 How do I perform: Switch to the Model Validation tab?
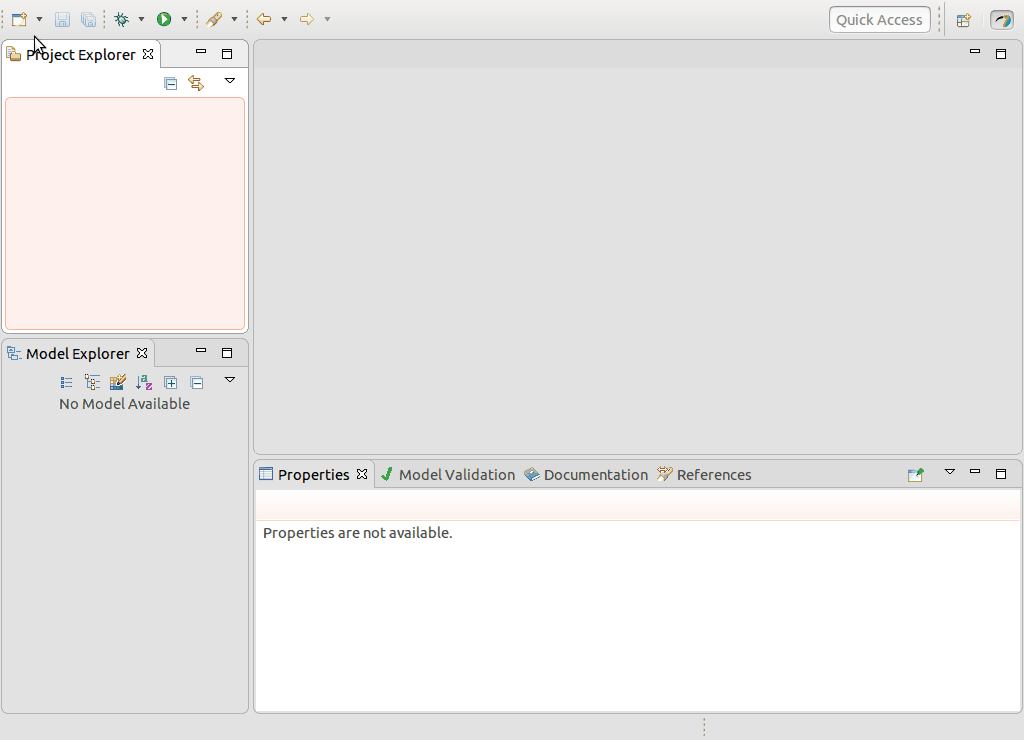pos(447,475)
